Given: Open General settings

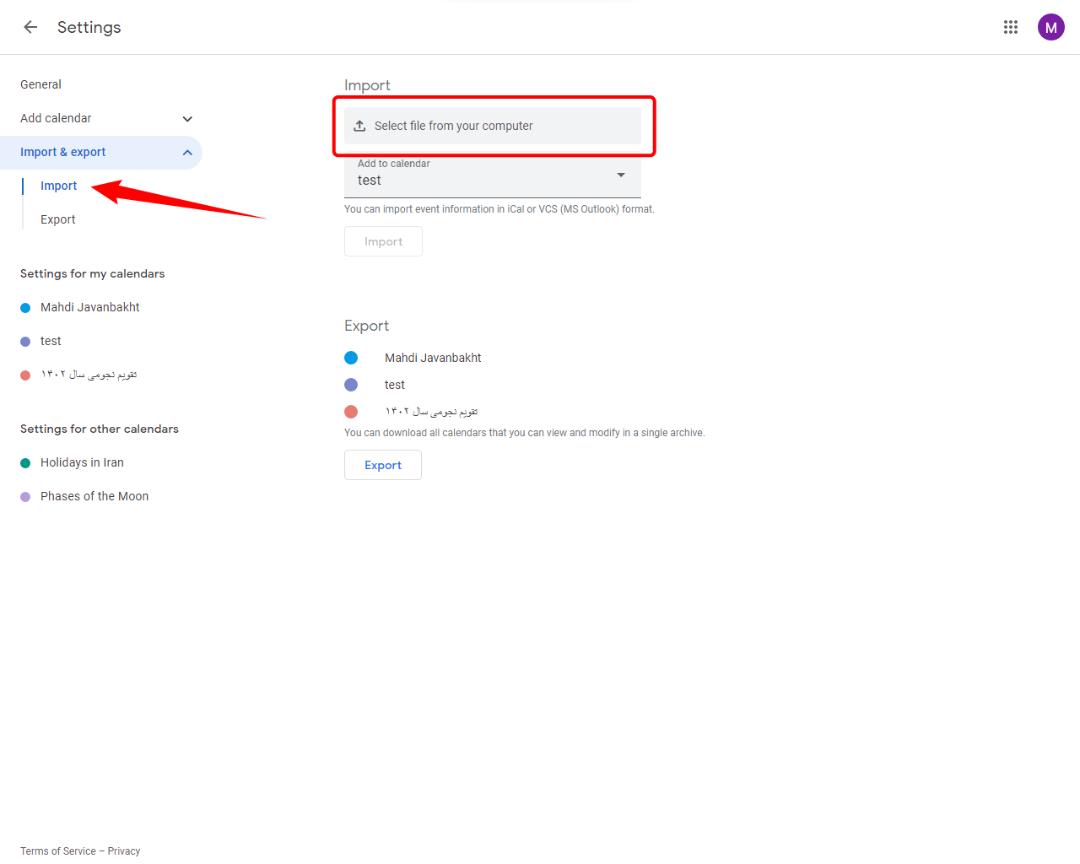Looking at the screenshot, I should pos(41,84).
